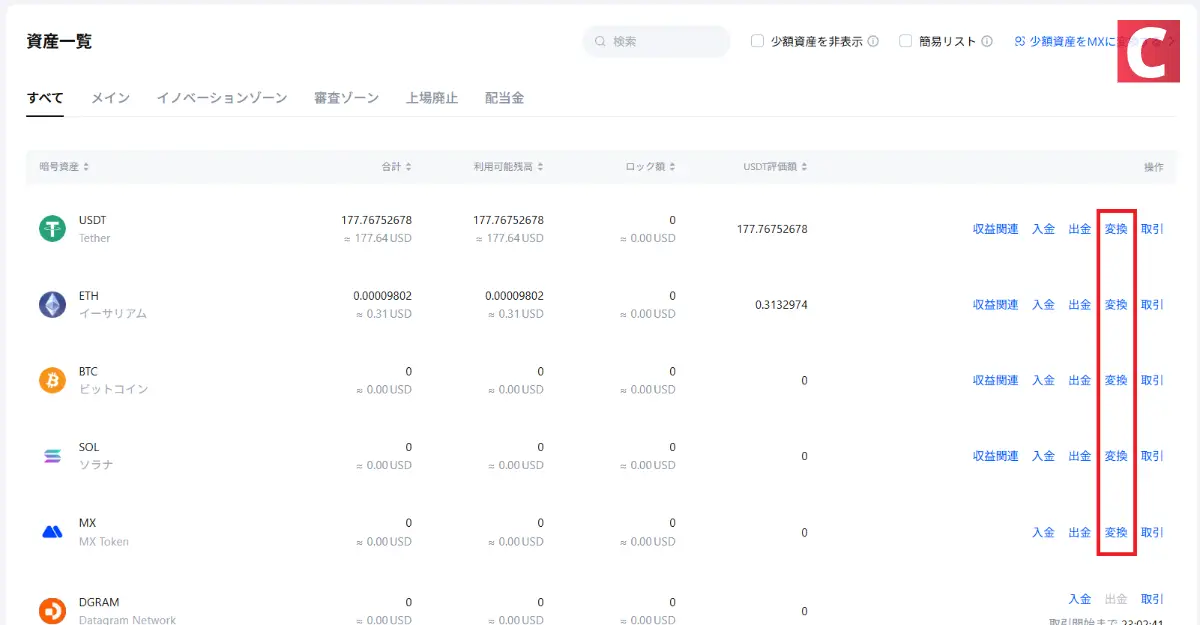Image resolution: width=1200 pixels, height=625 pixels.
Task: Click the USDT Tether coin icon
Action: (52, 229)
